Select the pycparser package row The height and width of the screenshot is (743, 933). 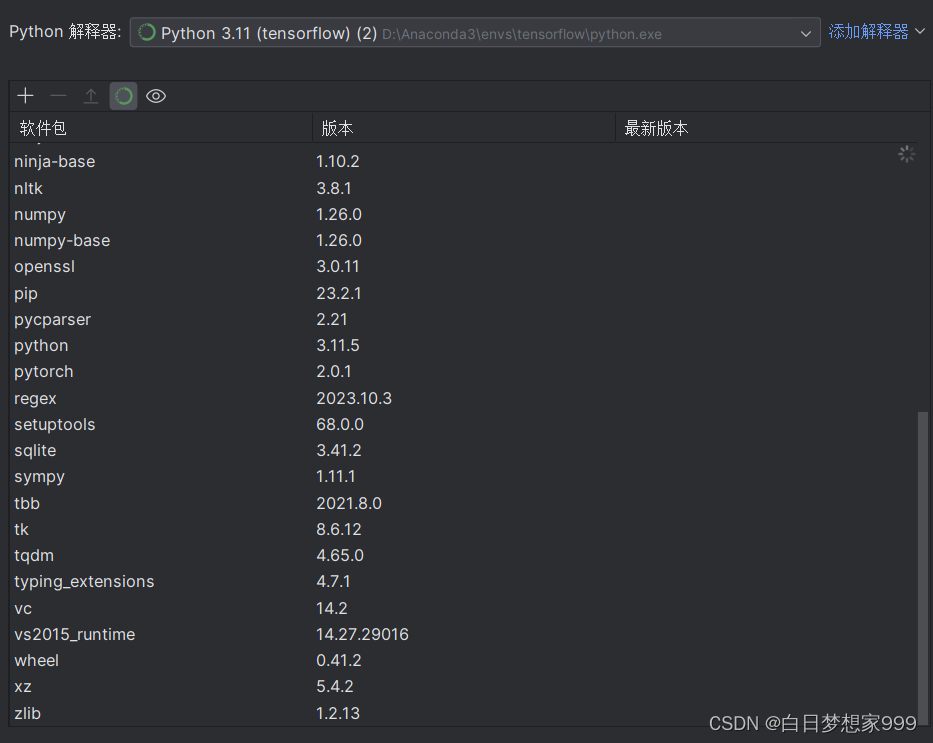[x=464, y=319]
